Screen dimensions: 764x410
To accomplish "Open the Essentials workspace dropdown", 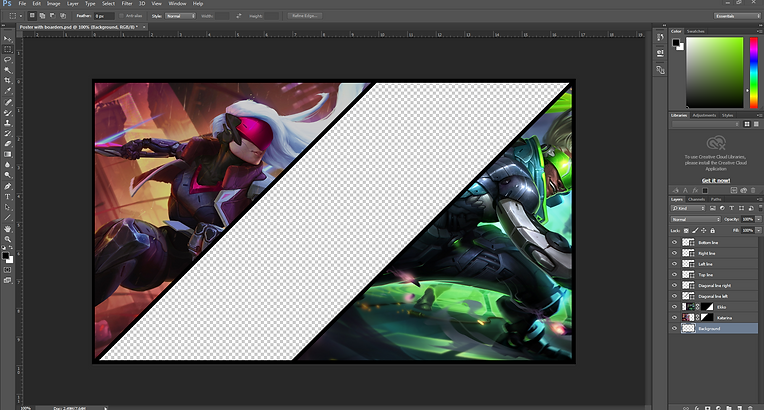I will pos(737,16).
